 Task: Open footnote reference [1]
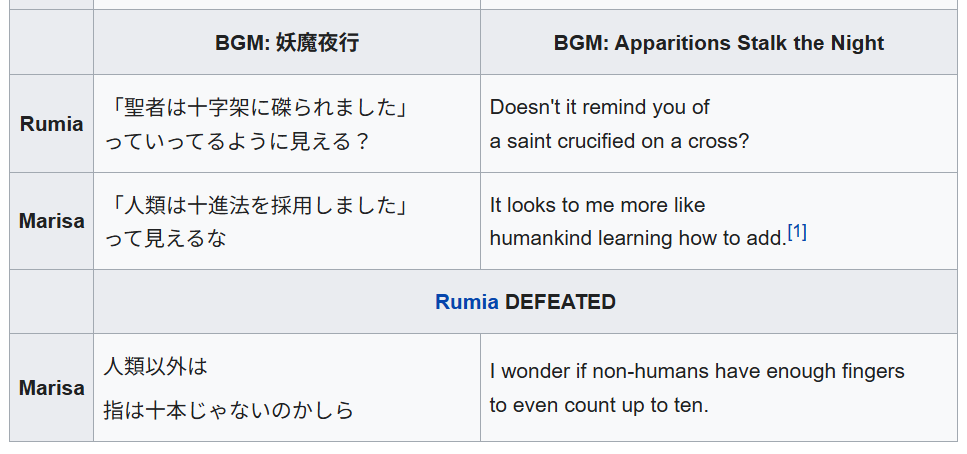click(x=797, y=233)
